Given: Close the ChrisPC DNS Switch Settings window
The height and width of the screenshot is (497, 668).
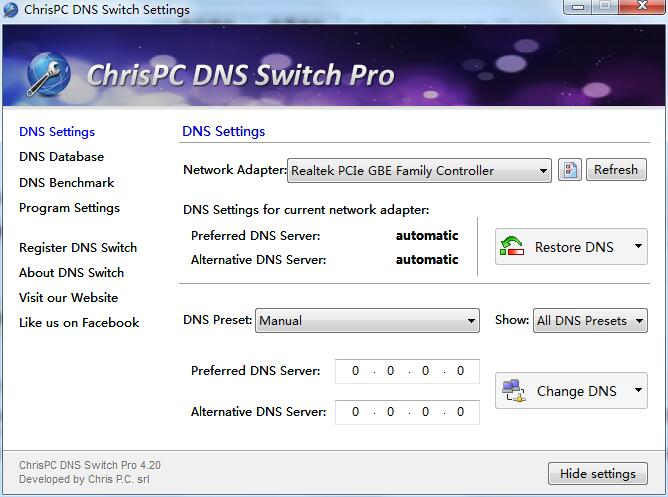Looking at the screenshot, I should (642, 6).
